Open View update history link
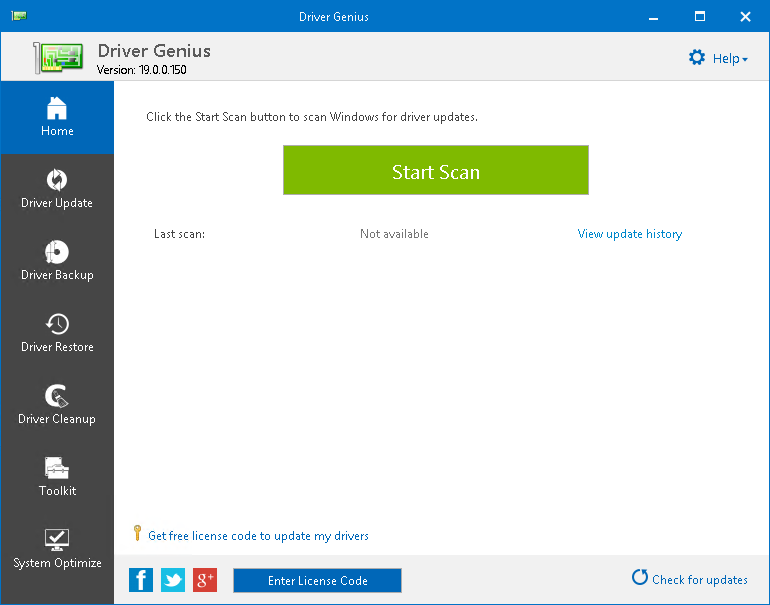770x605 pixels. click(630, 234)
